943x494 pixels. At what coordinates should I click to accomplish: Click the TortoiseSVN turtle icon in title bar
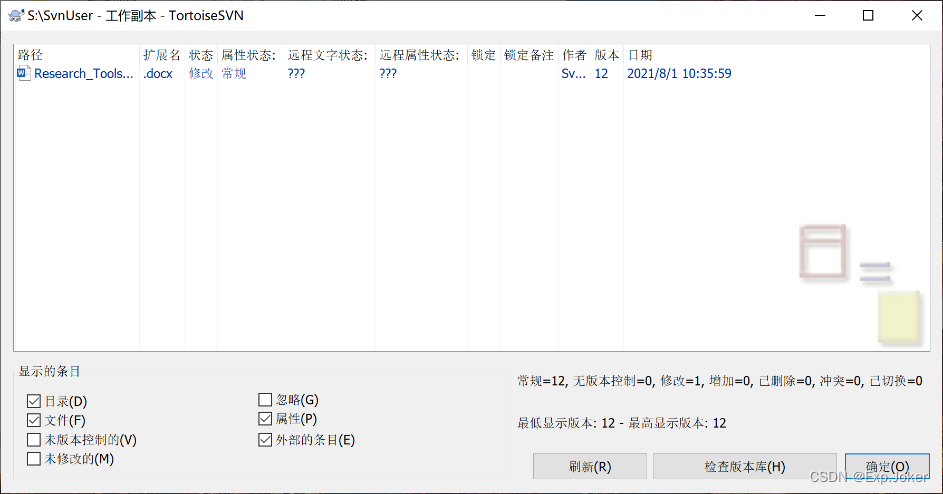(x=15, y=15)
